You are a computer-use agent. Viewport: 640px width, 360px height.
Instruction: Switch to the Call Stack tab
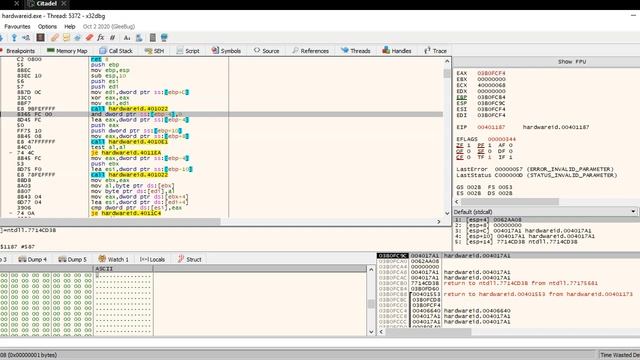coord(116,51)
